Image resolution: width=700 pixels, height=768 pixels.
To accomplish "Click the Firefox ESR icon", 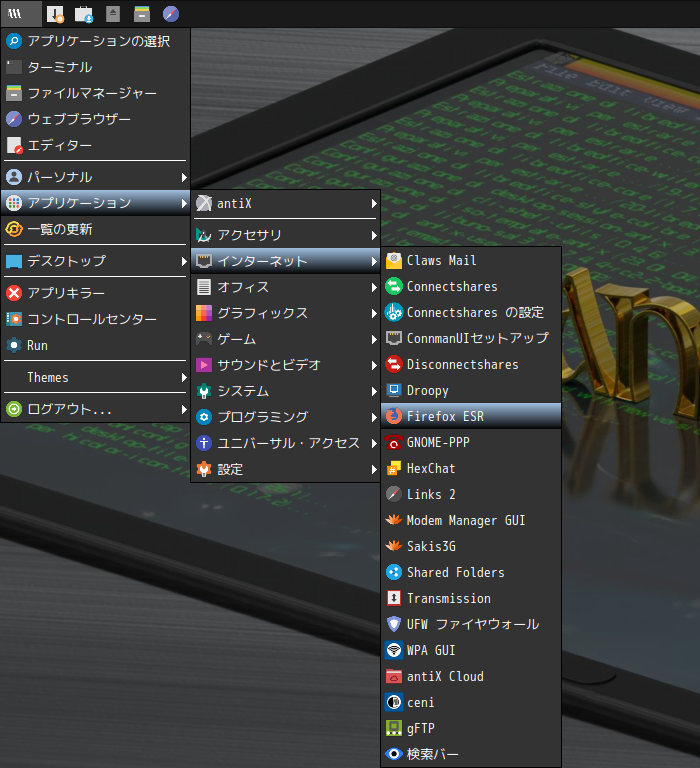I will tap(394, 416).
